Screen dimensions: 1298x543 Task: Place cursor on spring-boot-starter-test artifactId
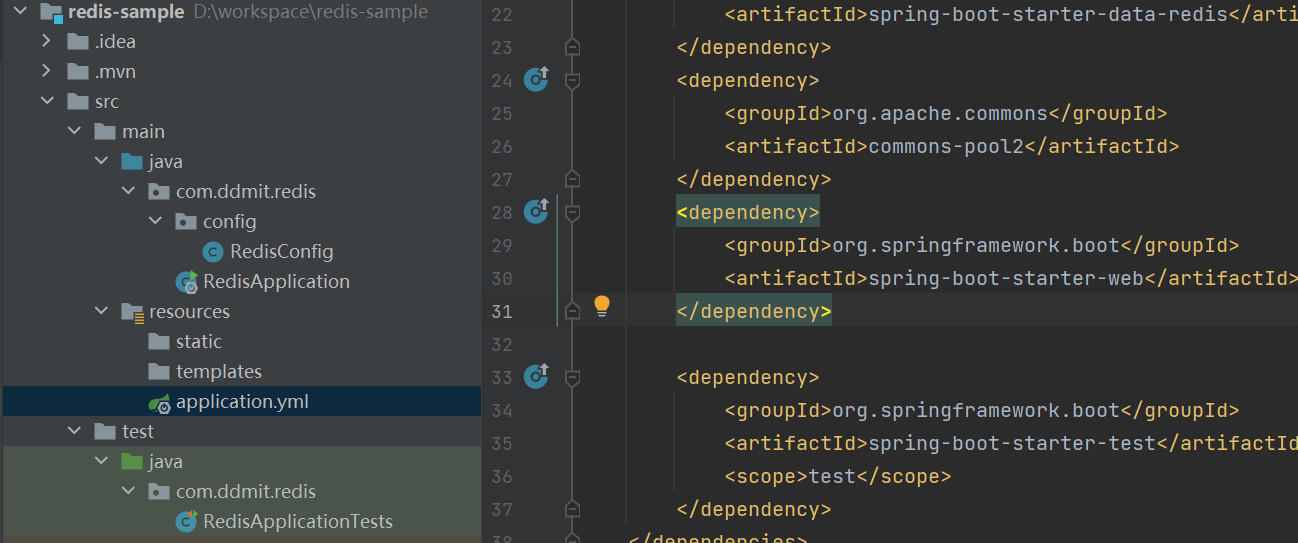pyautogui.click(x=1013, y=443)
